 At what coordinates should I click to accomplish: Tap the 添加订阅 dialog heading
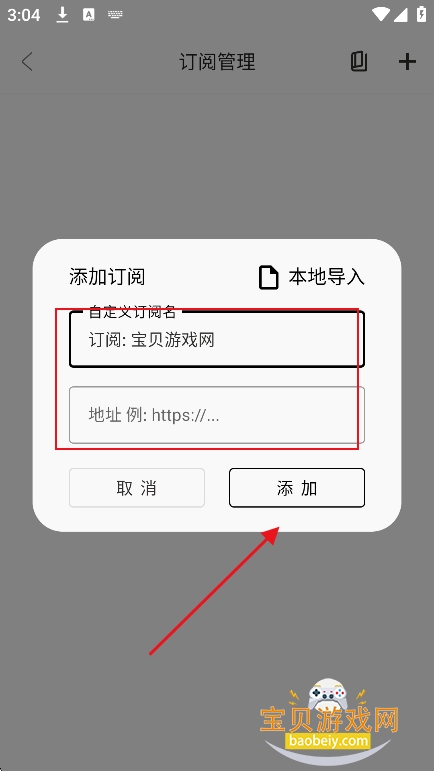107,277
